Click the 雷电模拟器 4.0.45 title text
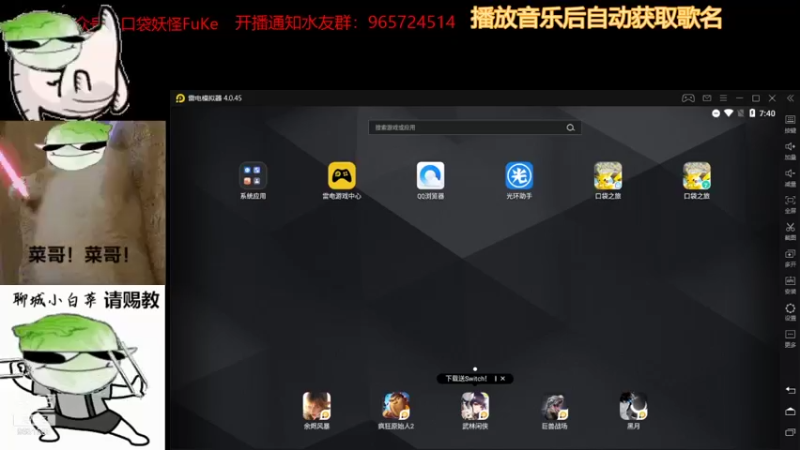Screen dimensions: 800x450 click(215, 98)
